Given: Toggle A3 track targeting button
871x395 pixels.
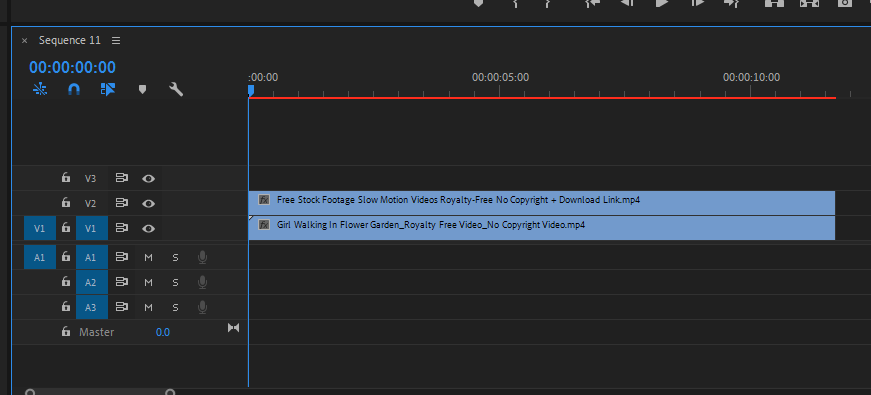Looking at the screenshot, I should click(92, 307).
